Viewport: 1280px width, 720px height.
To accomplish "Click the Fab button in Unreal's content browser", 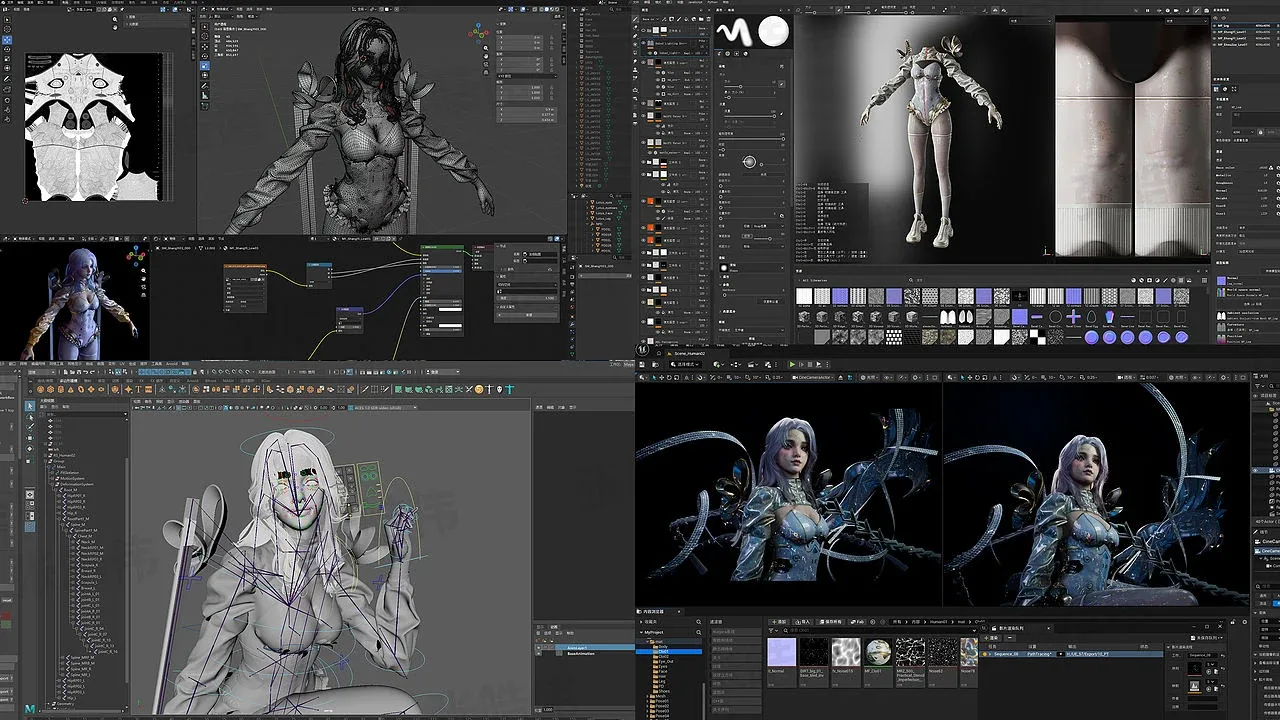I will 857,621.
